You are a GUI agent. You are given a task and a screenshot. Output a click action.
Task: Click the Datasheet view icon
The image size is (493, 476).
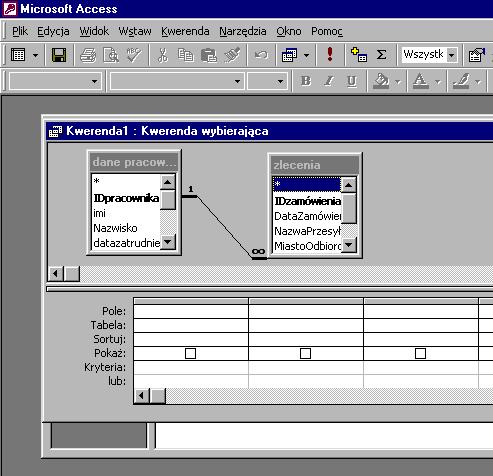point(18,55)
